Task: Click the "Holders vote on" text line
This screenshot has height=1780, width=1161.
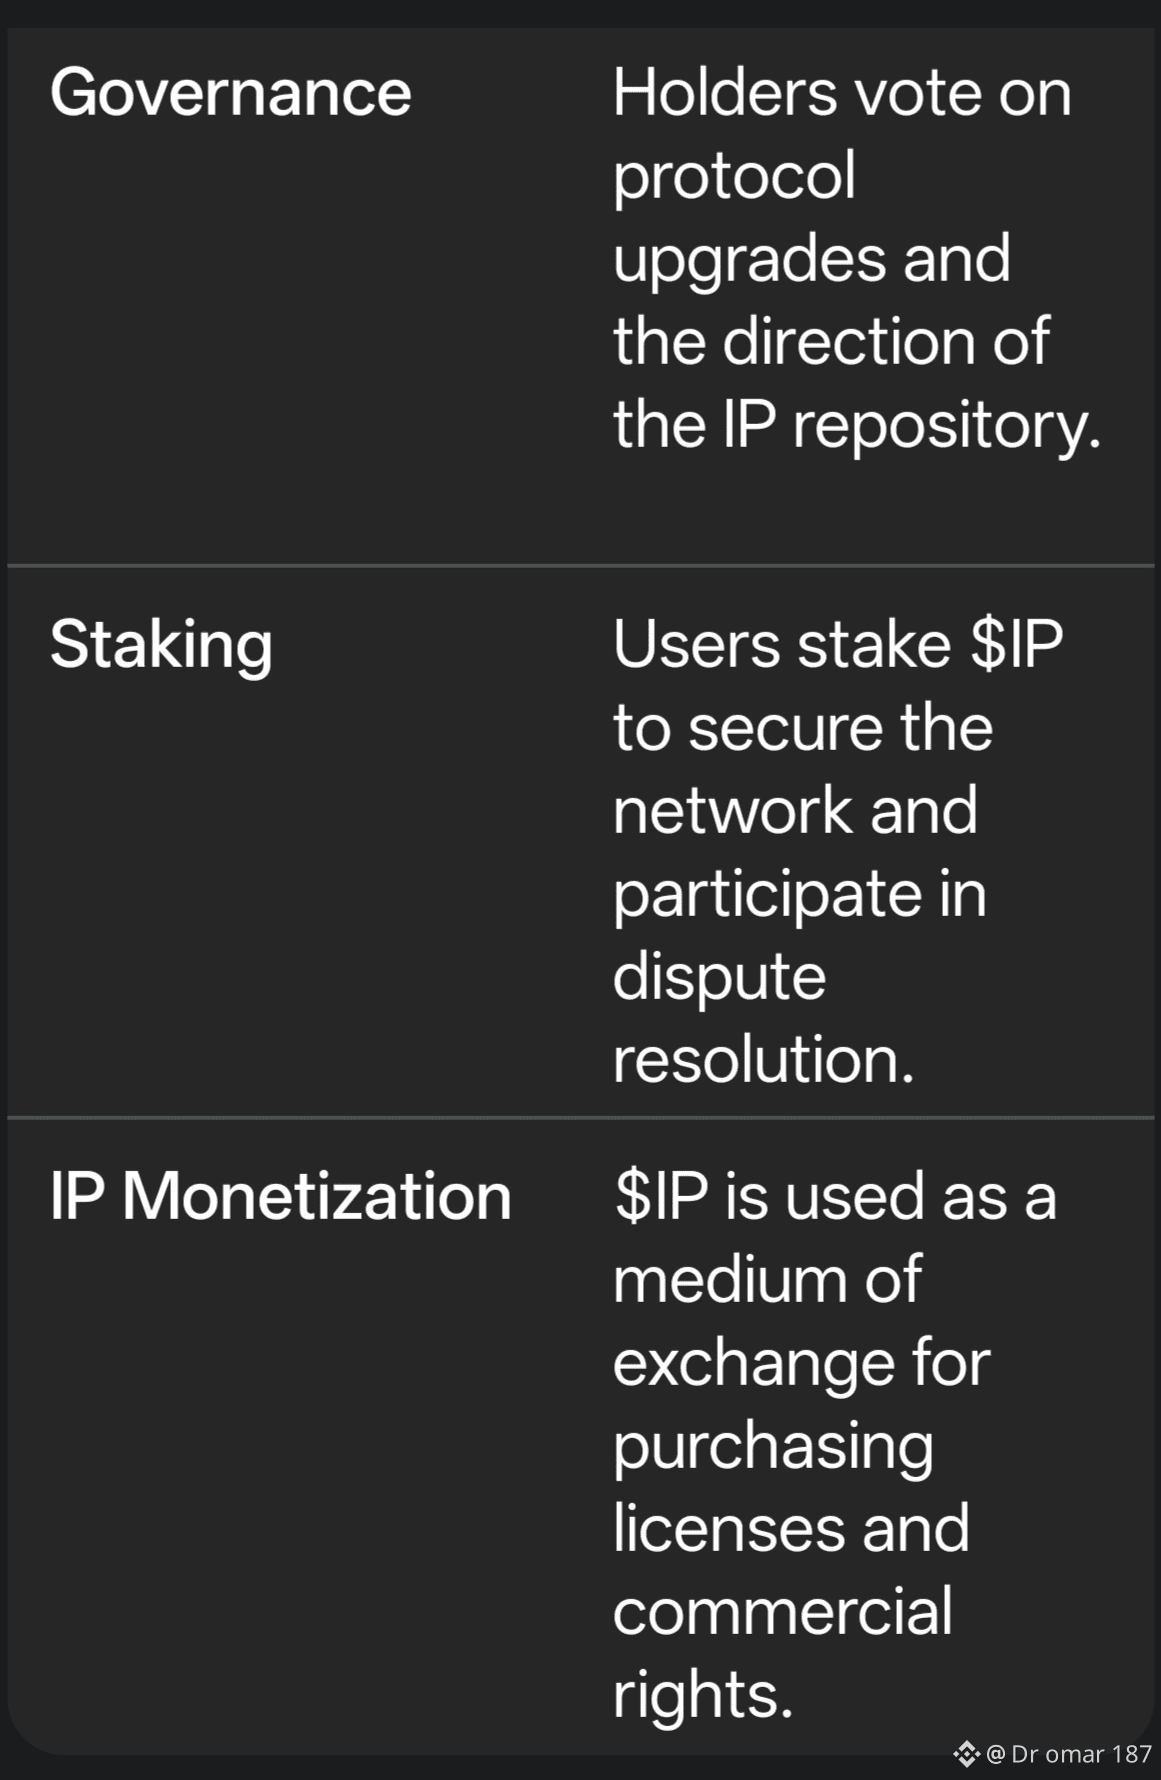Action: click(842, 93)
